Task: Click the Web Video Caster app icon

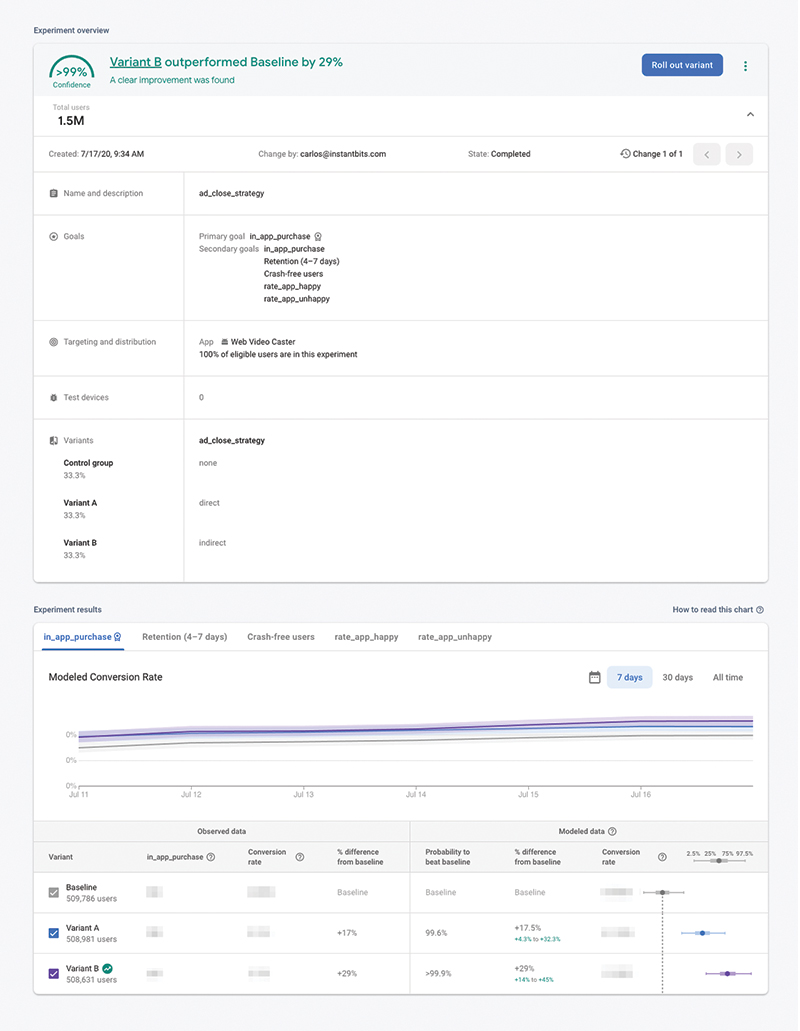Action: tap(225, 342)
